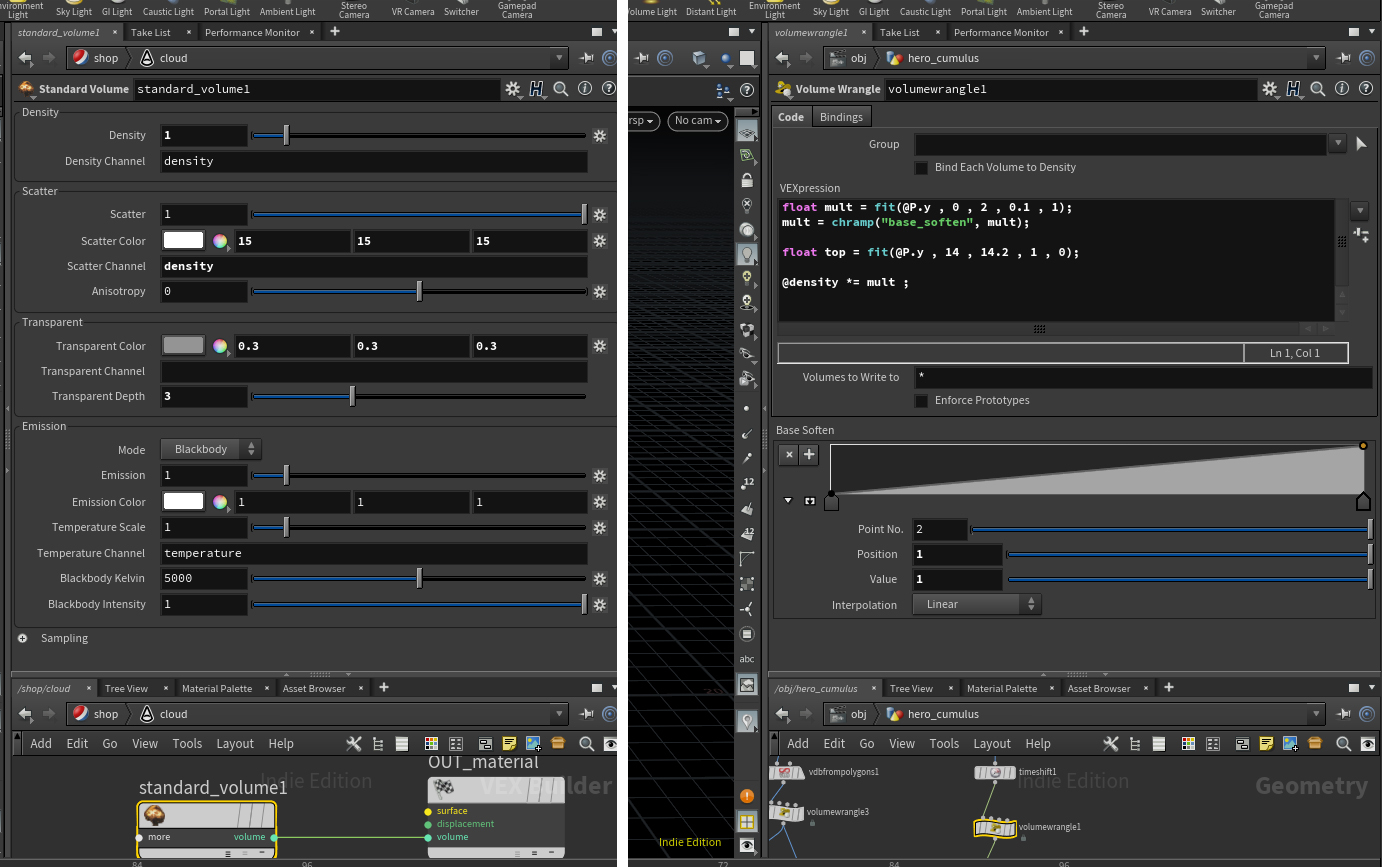Image resolution: width=1382 pixels, height=867 pixels.
Task: Open help icon for Volume Wrangle node
Action: 1366,89
